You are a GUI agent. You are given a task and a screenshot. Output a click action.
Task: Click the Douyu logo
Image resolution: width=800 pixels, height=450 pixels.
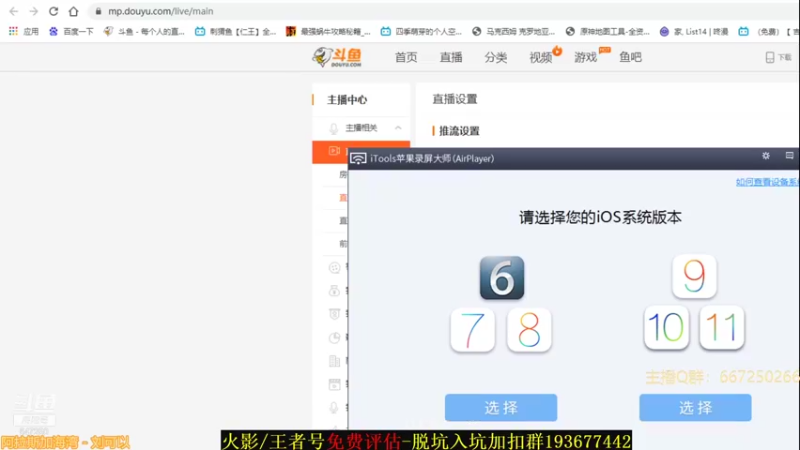point(337,57)
